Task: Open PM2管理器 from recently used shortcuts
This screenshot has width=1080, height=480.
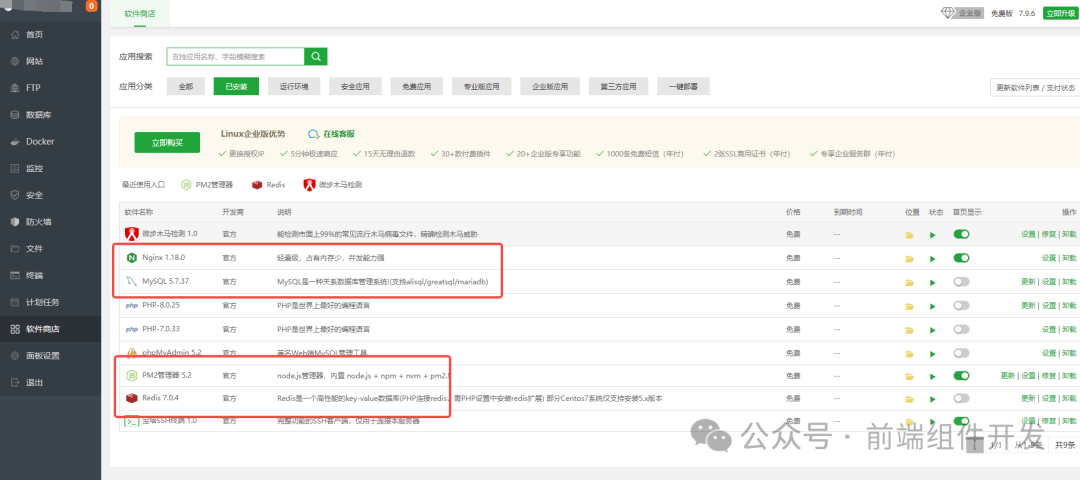Action: point(207,185)
